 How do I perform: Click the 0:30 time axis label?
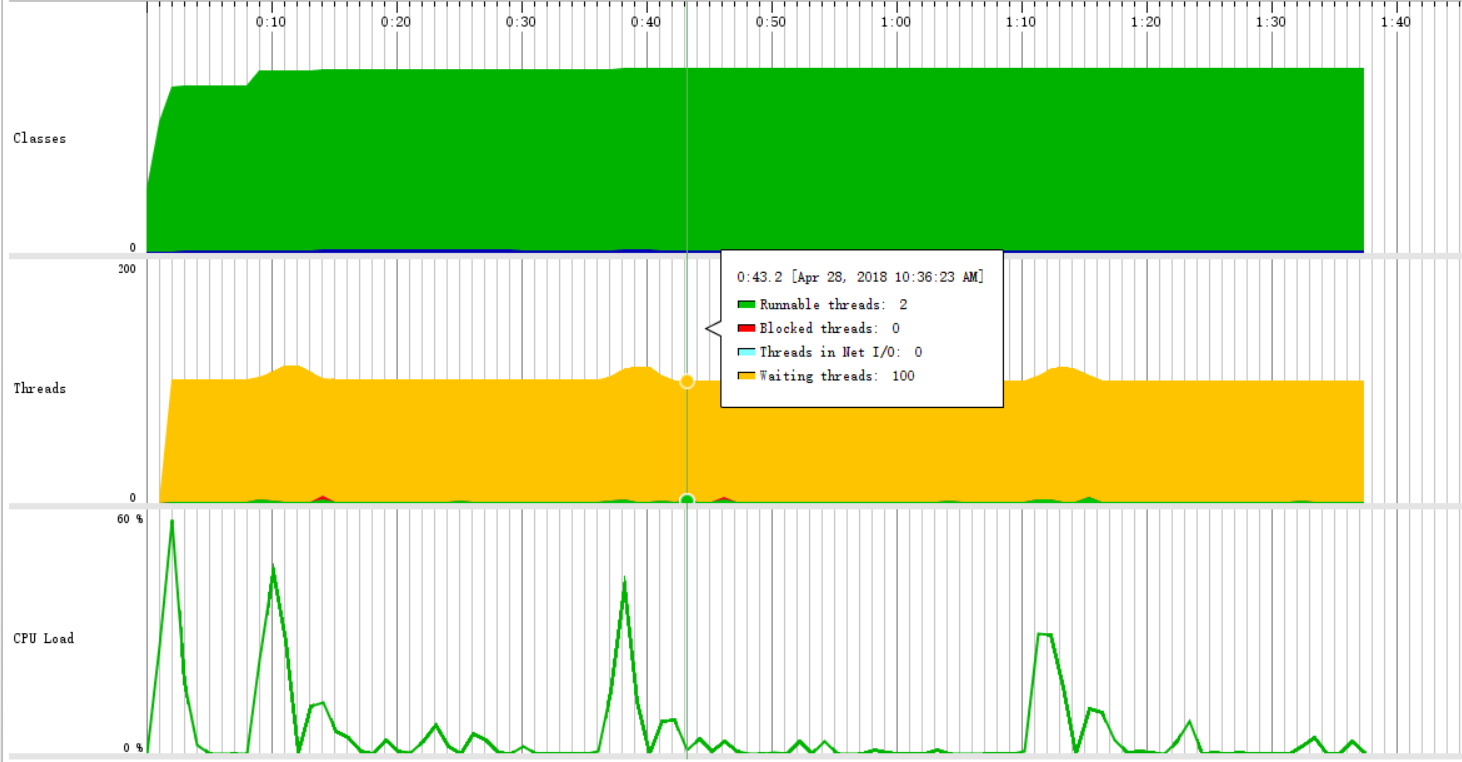(520, 22)
